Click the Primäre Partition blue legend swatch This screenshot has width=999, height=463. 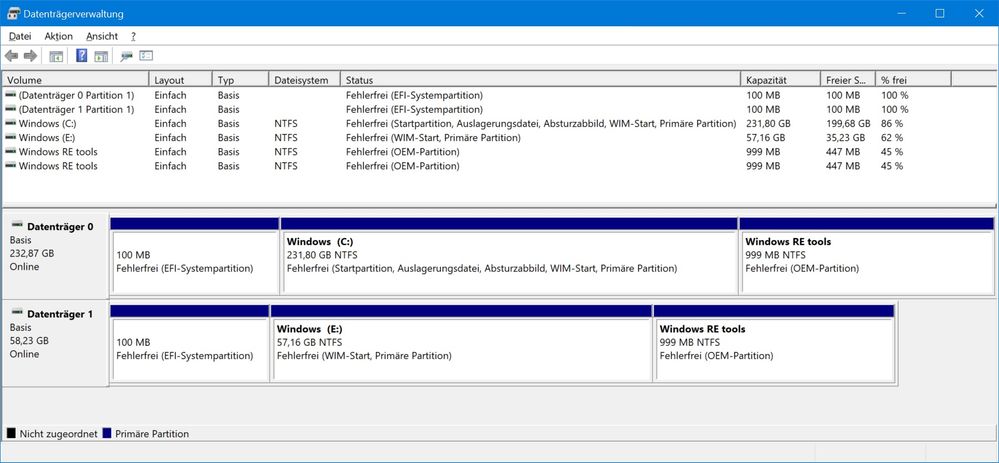tap(107, 434)
